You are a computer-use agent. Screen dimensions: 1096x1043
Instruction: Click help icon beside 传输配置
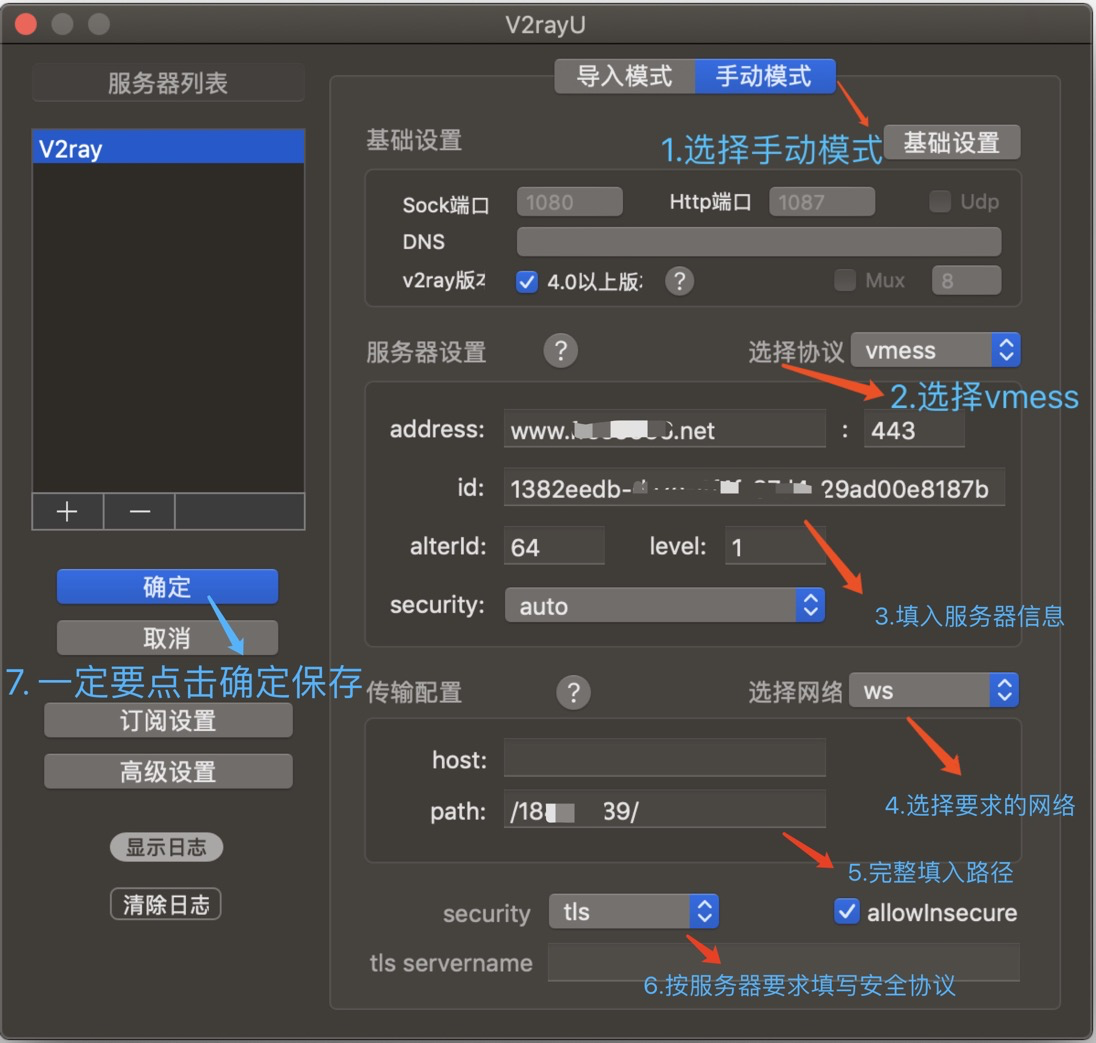573,692
